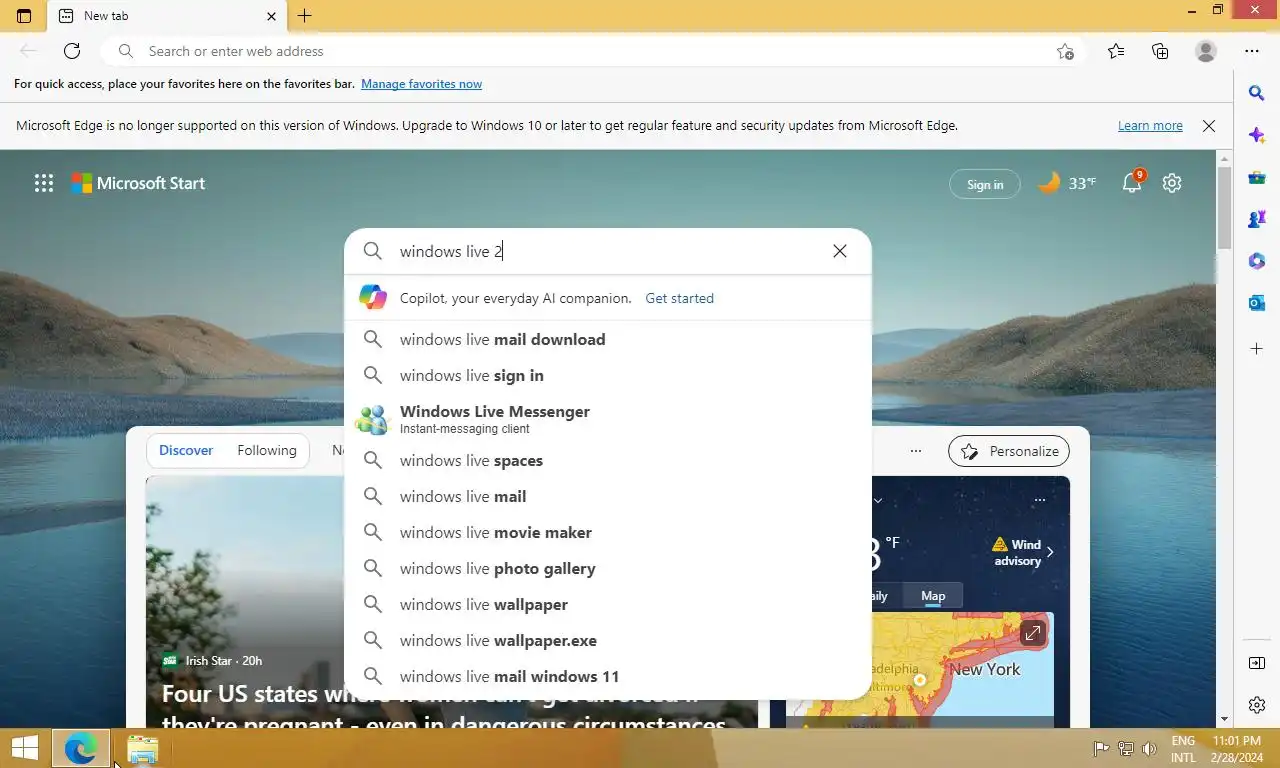Screen dimensions: 1280x768
Task: Expand the weather map
Action: click(x=1033, y=633)
